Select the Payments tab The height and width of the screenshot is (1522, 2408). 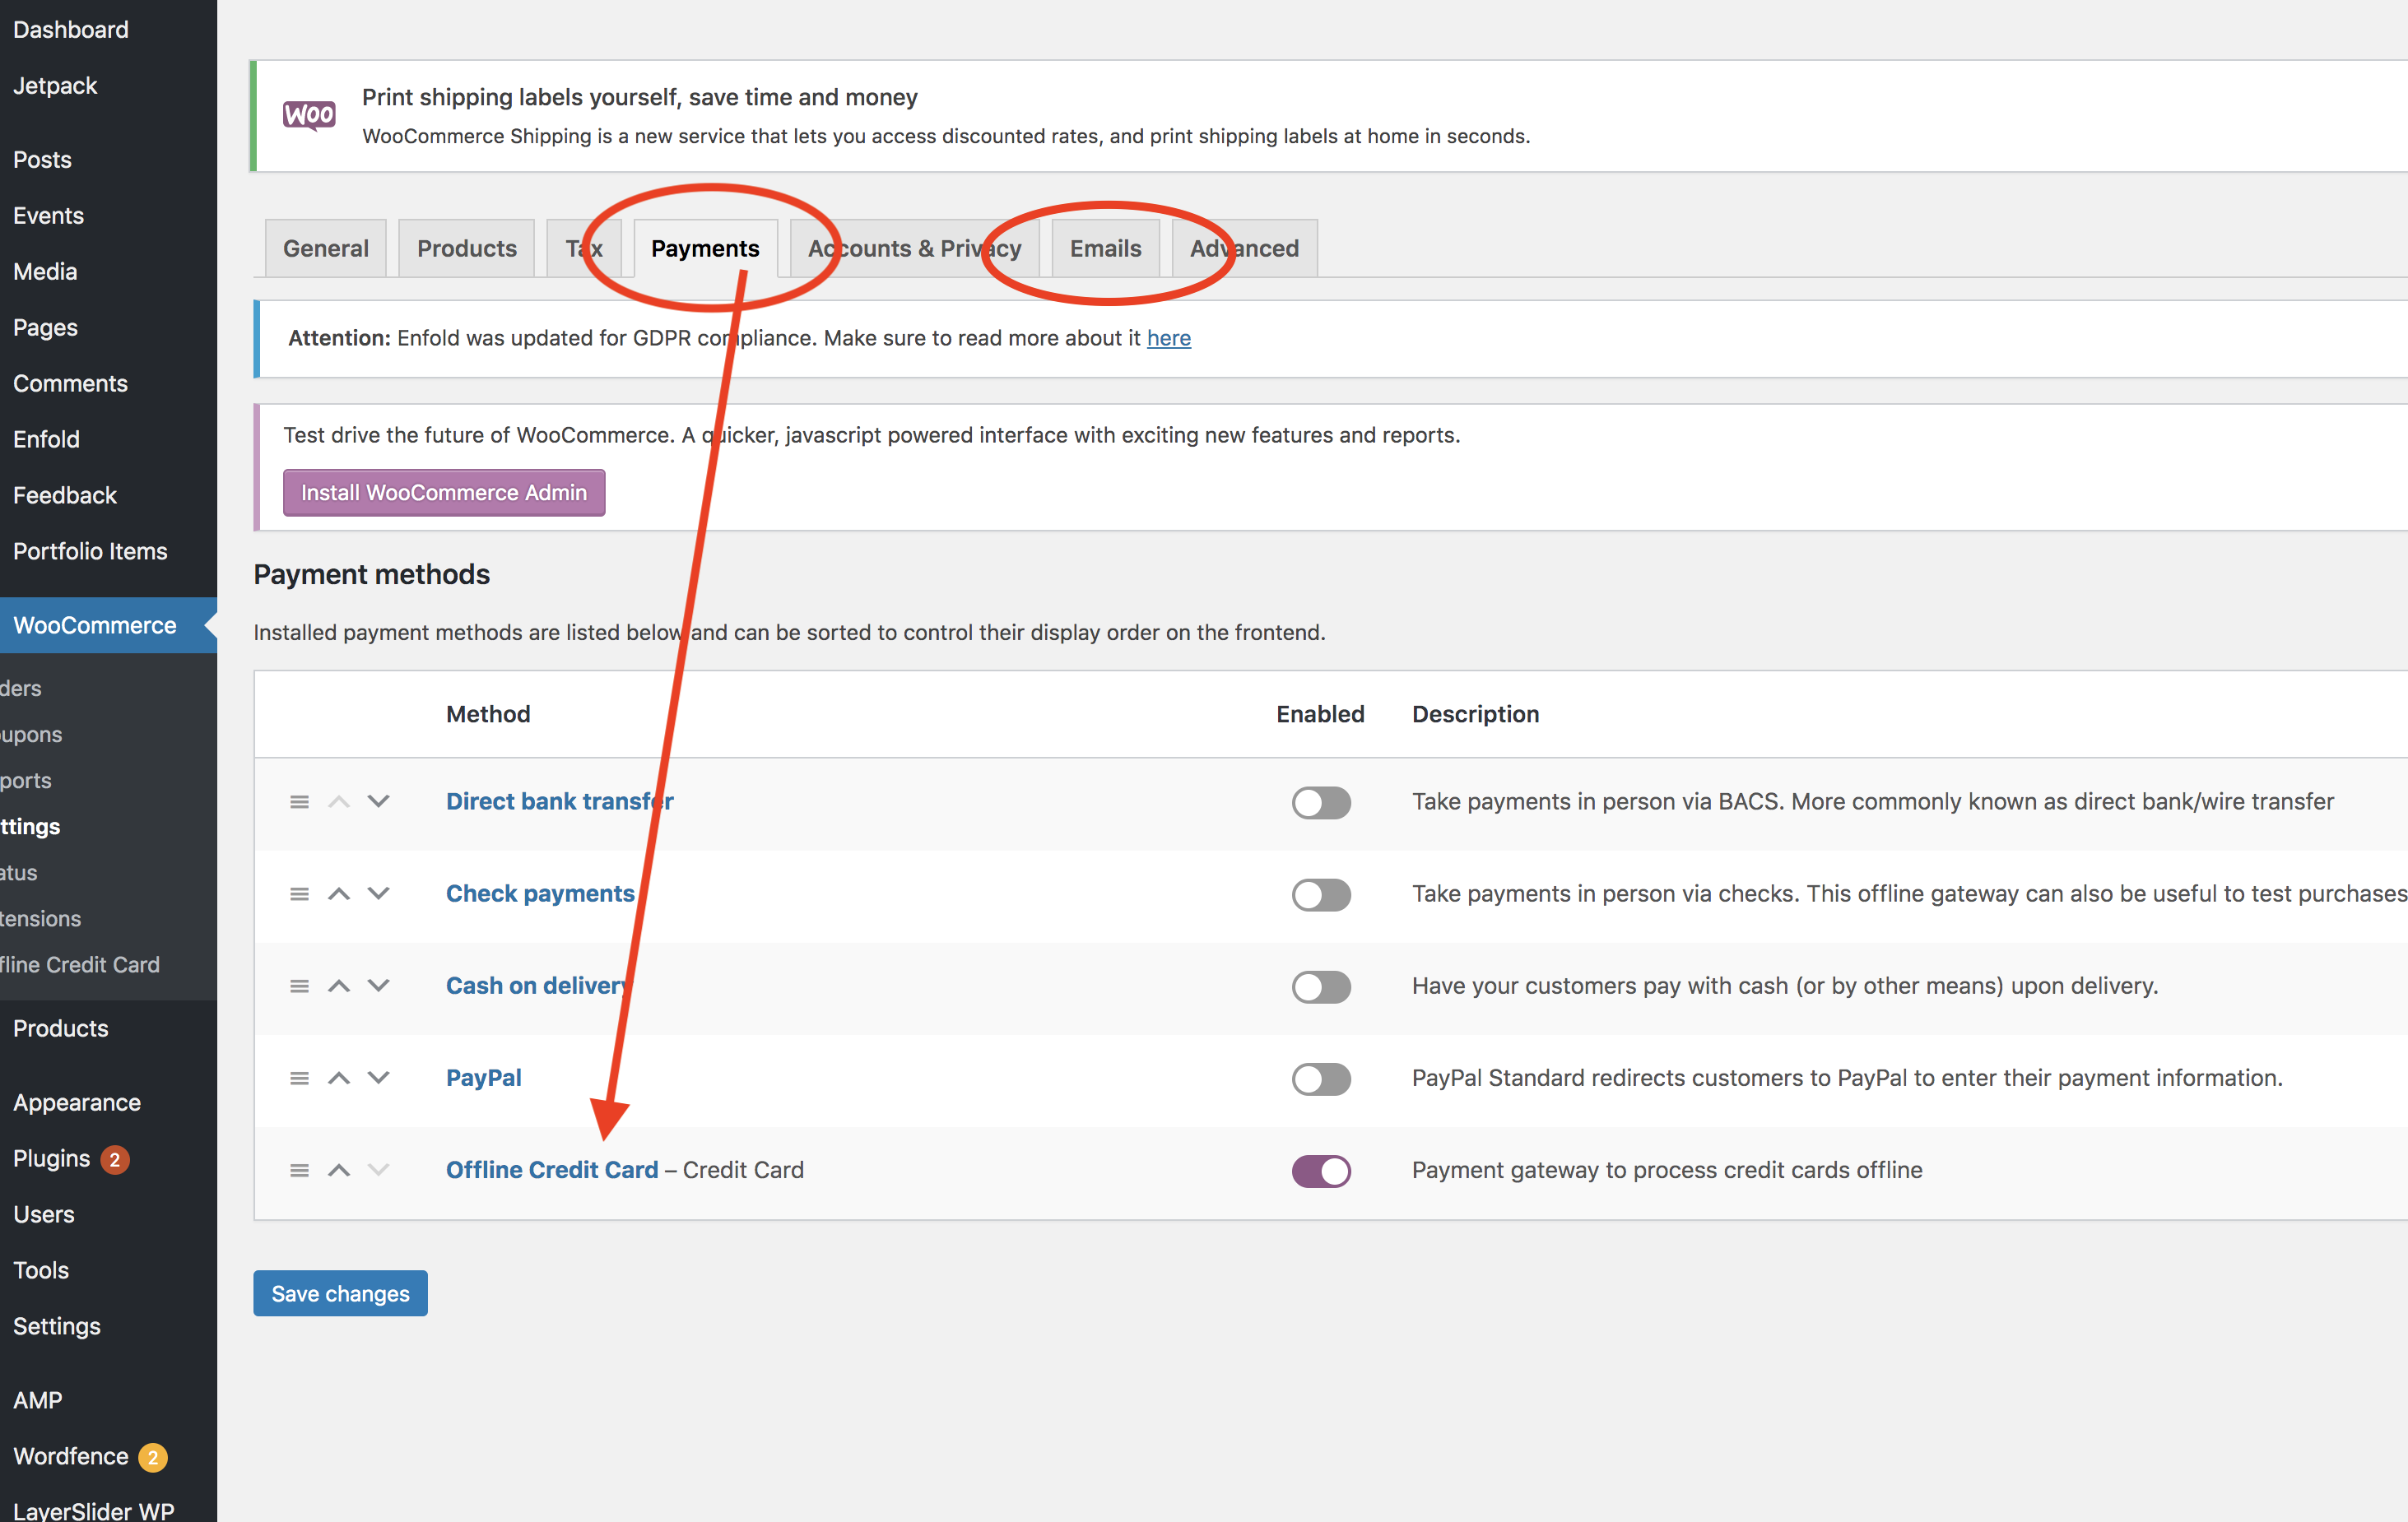pyautogui.click(x=706, y=248)
